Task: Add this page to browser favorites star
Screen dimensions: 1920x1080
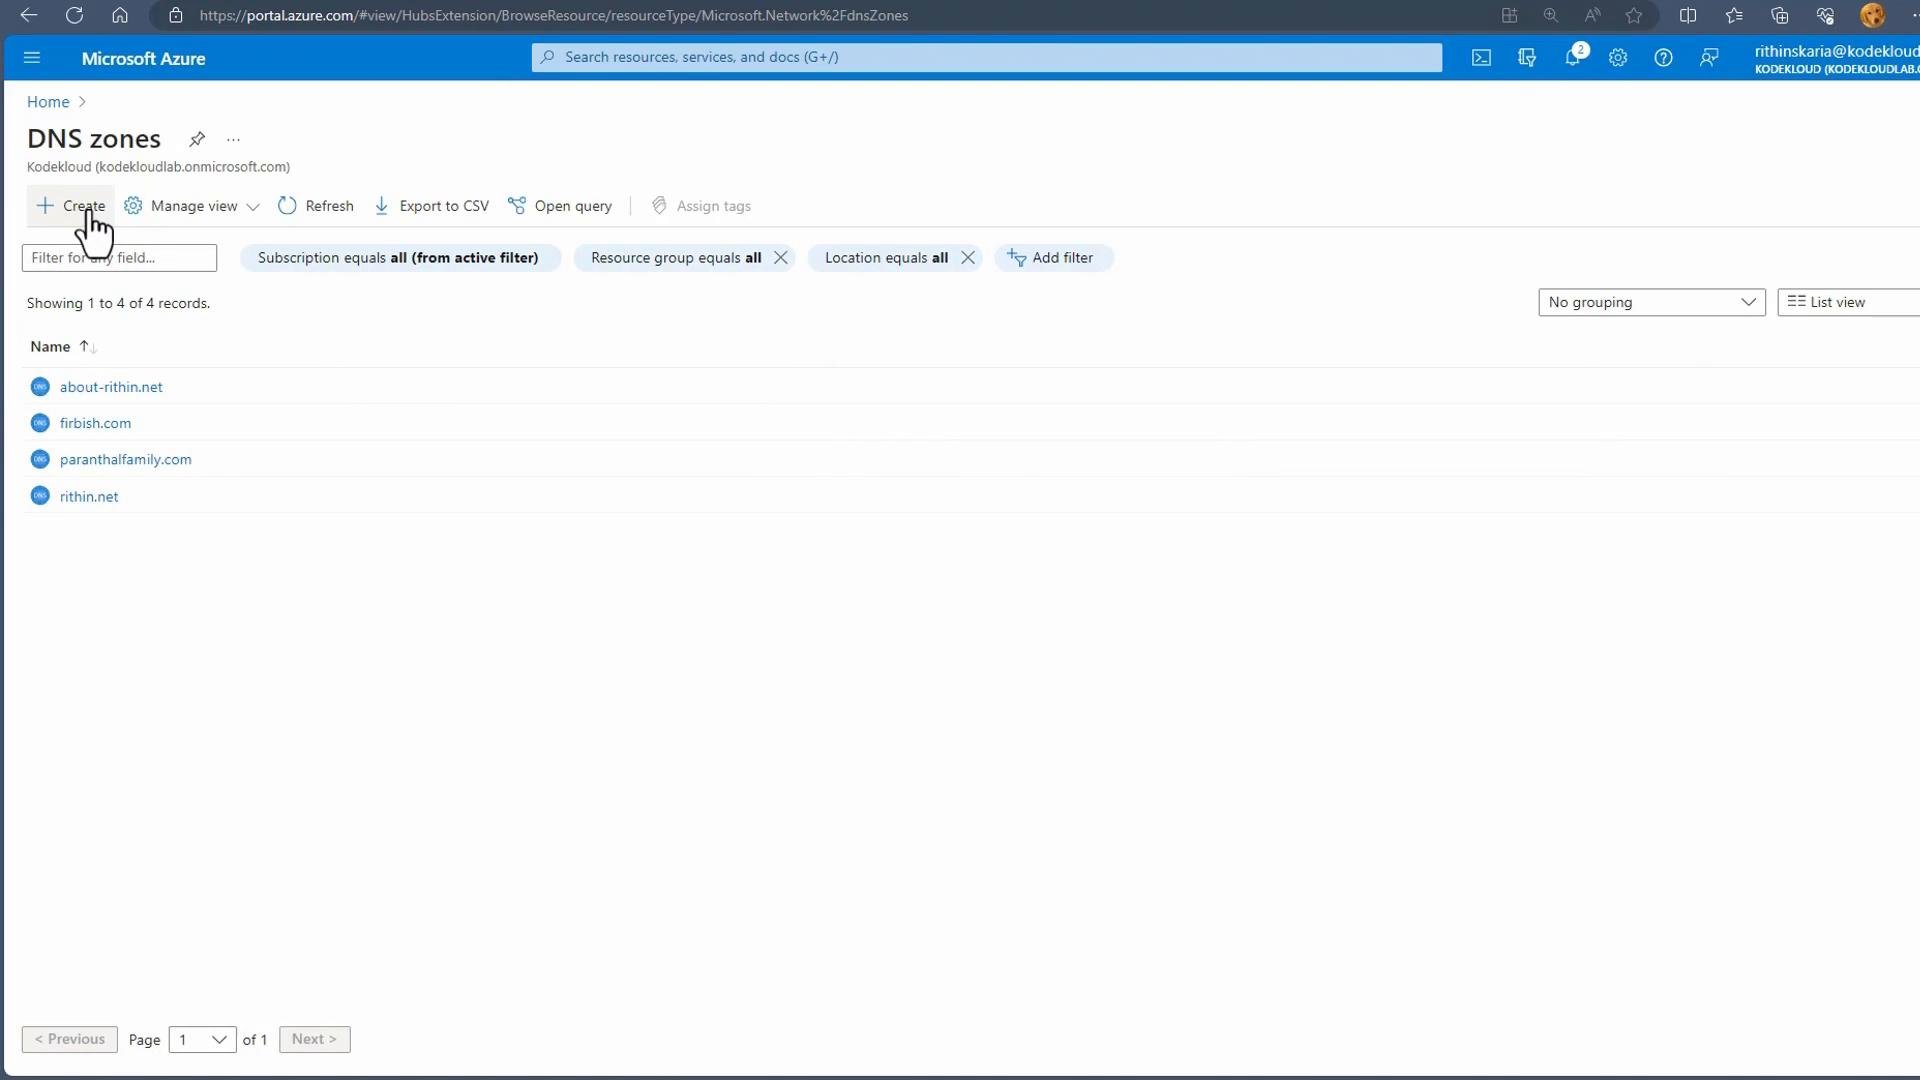Action: click(1634, 15)
